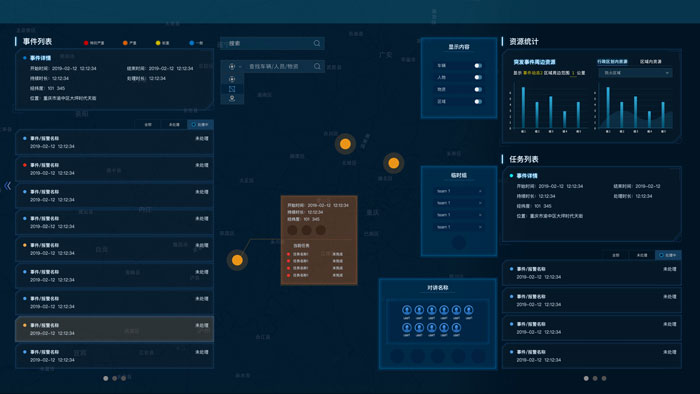The image size is (700, 394).
Task: Toggle the 车辆 display switch
Action: pos(478,66)
